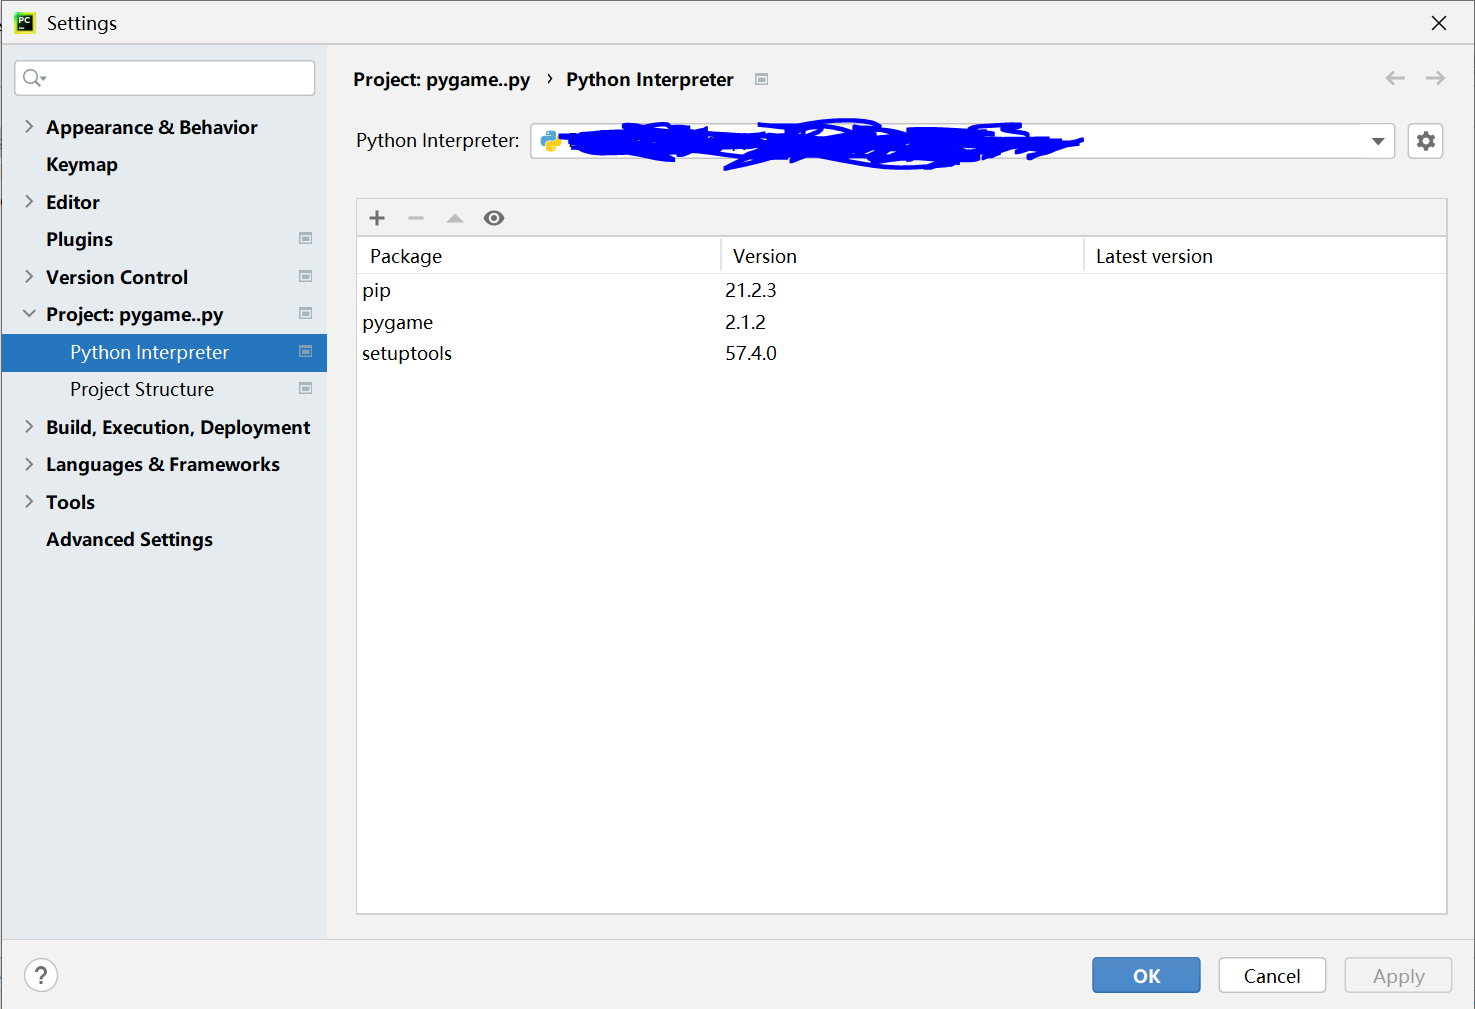The image size is (1475, 1009).
Task: Close the Settings dialog
Action: point(1439,22)
